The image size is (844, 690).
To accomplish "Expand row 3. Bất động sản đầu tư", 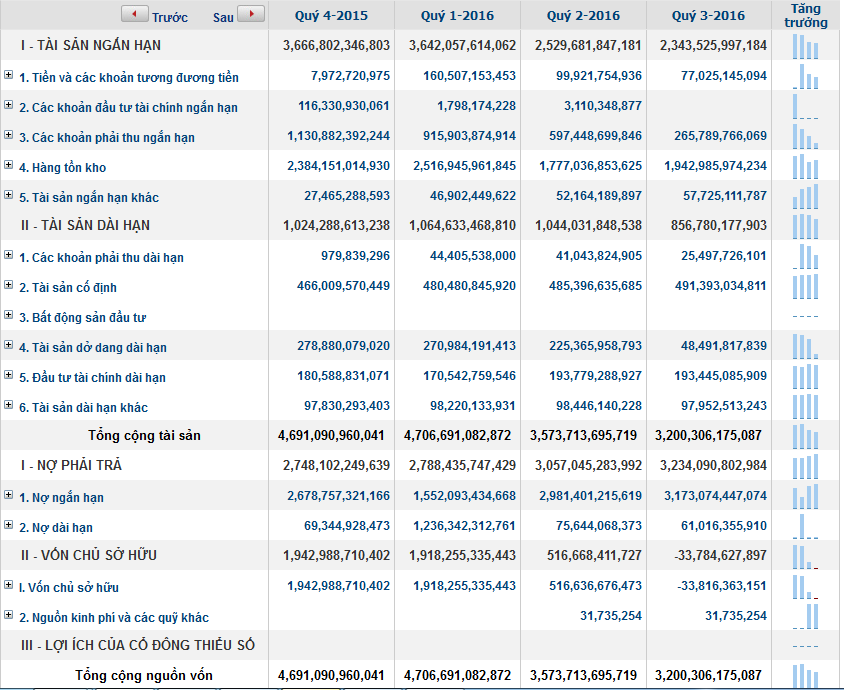I will point(9,315).
